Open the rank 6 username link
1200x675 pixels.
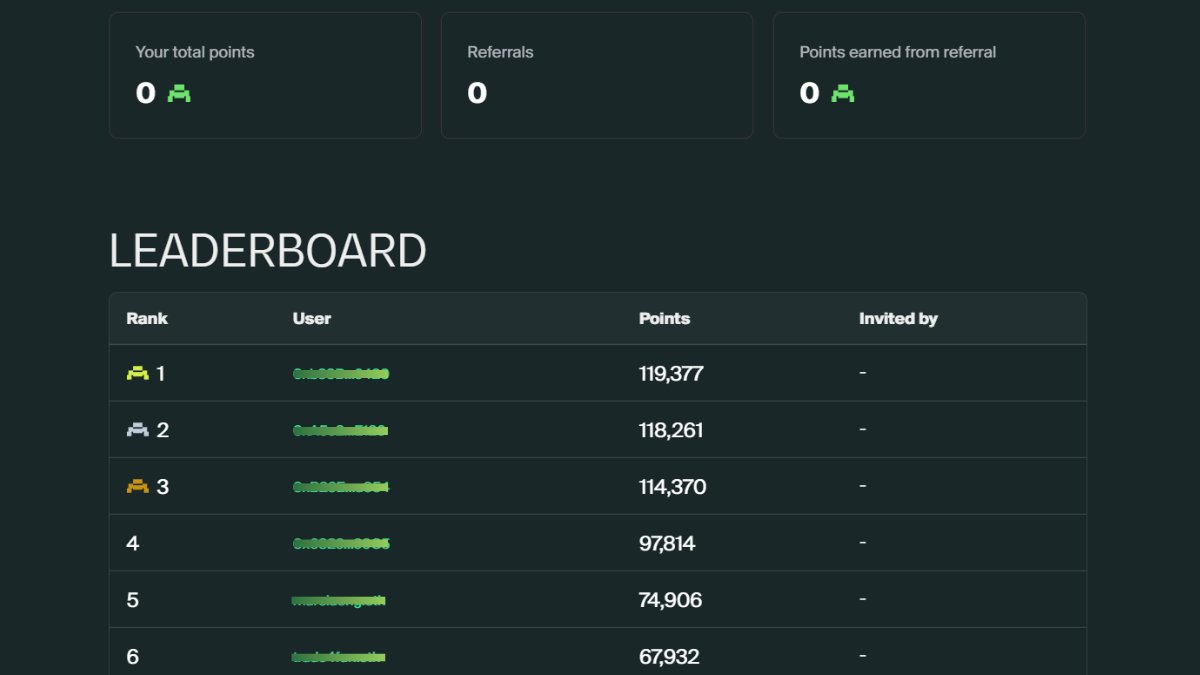tap(336, 656)
